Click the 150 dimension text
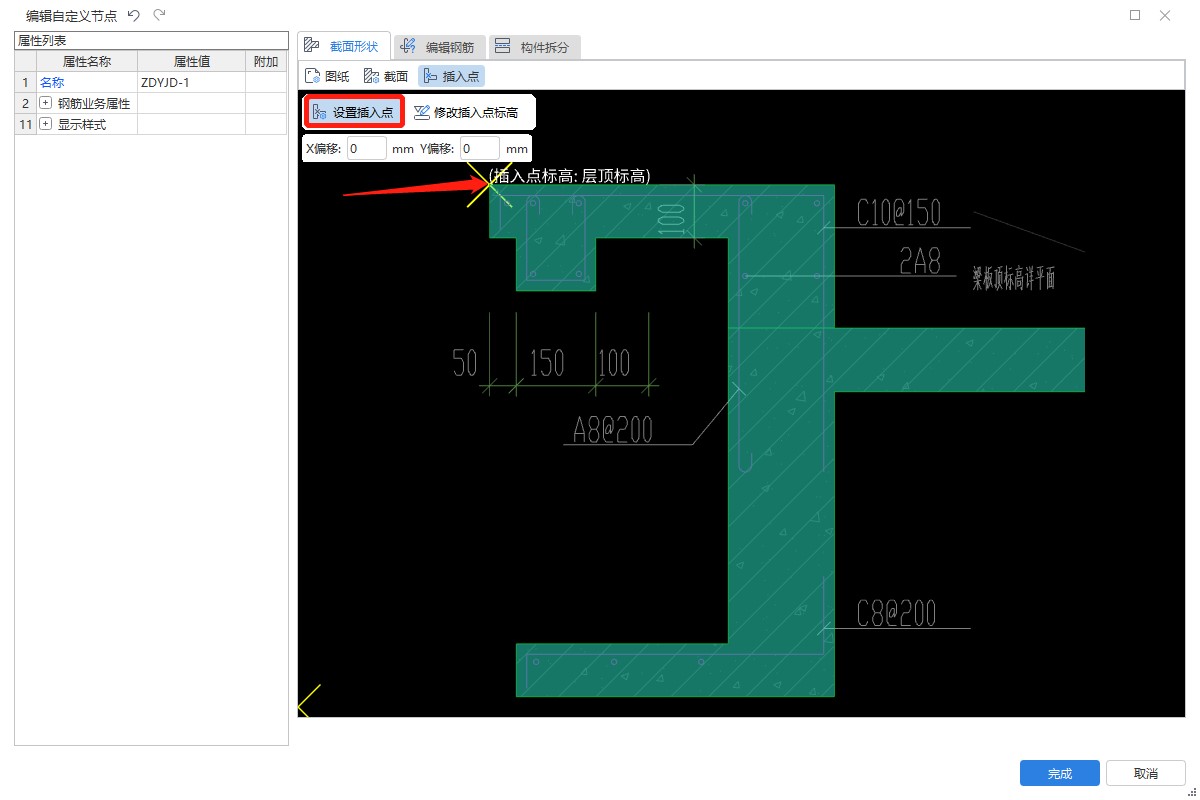The height and width of the screenshot is (800, 1200). [547, 363]
